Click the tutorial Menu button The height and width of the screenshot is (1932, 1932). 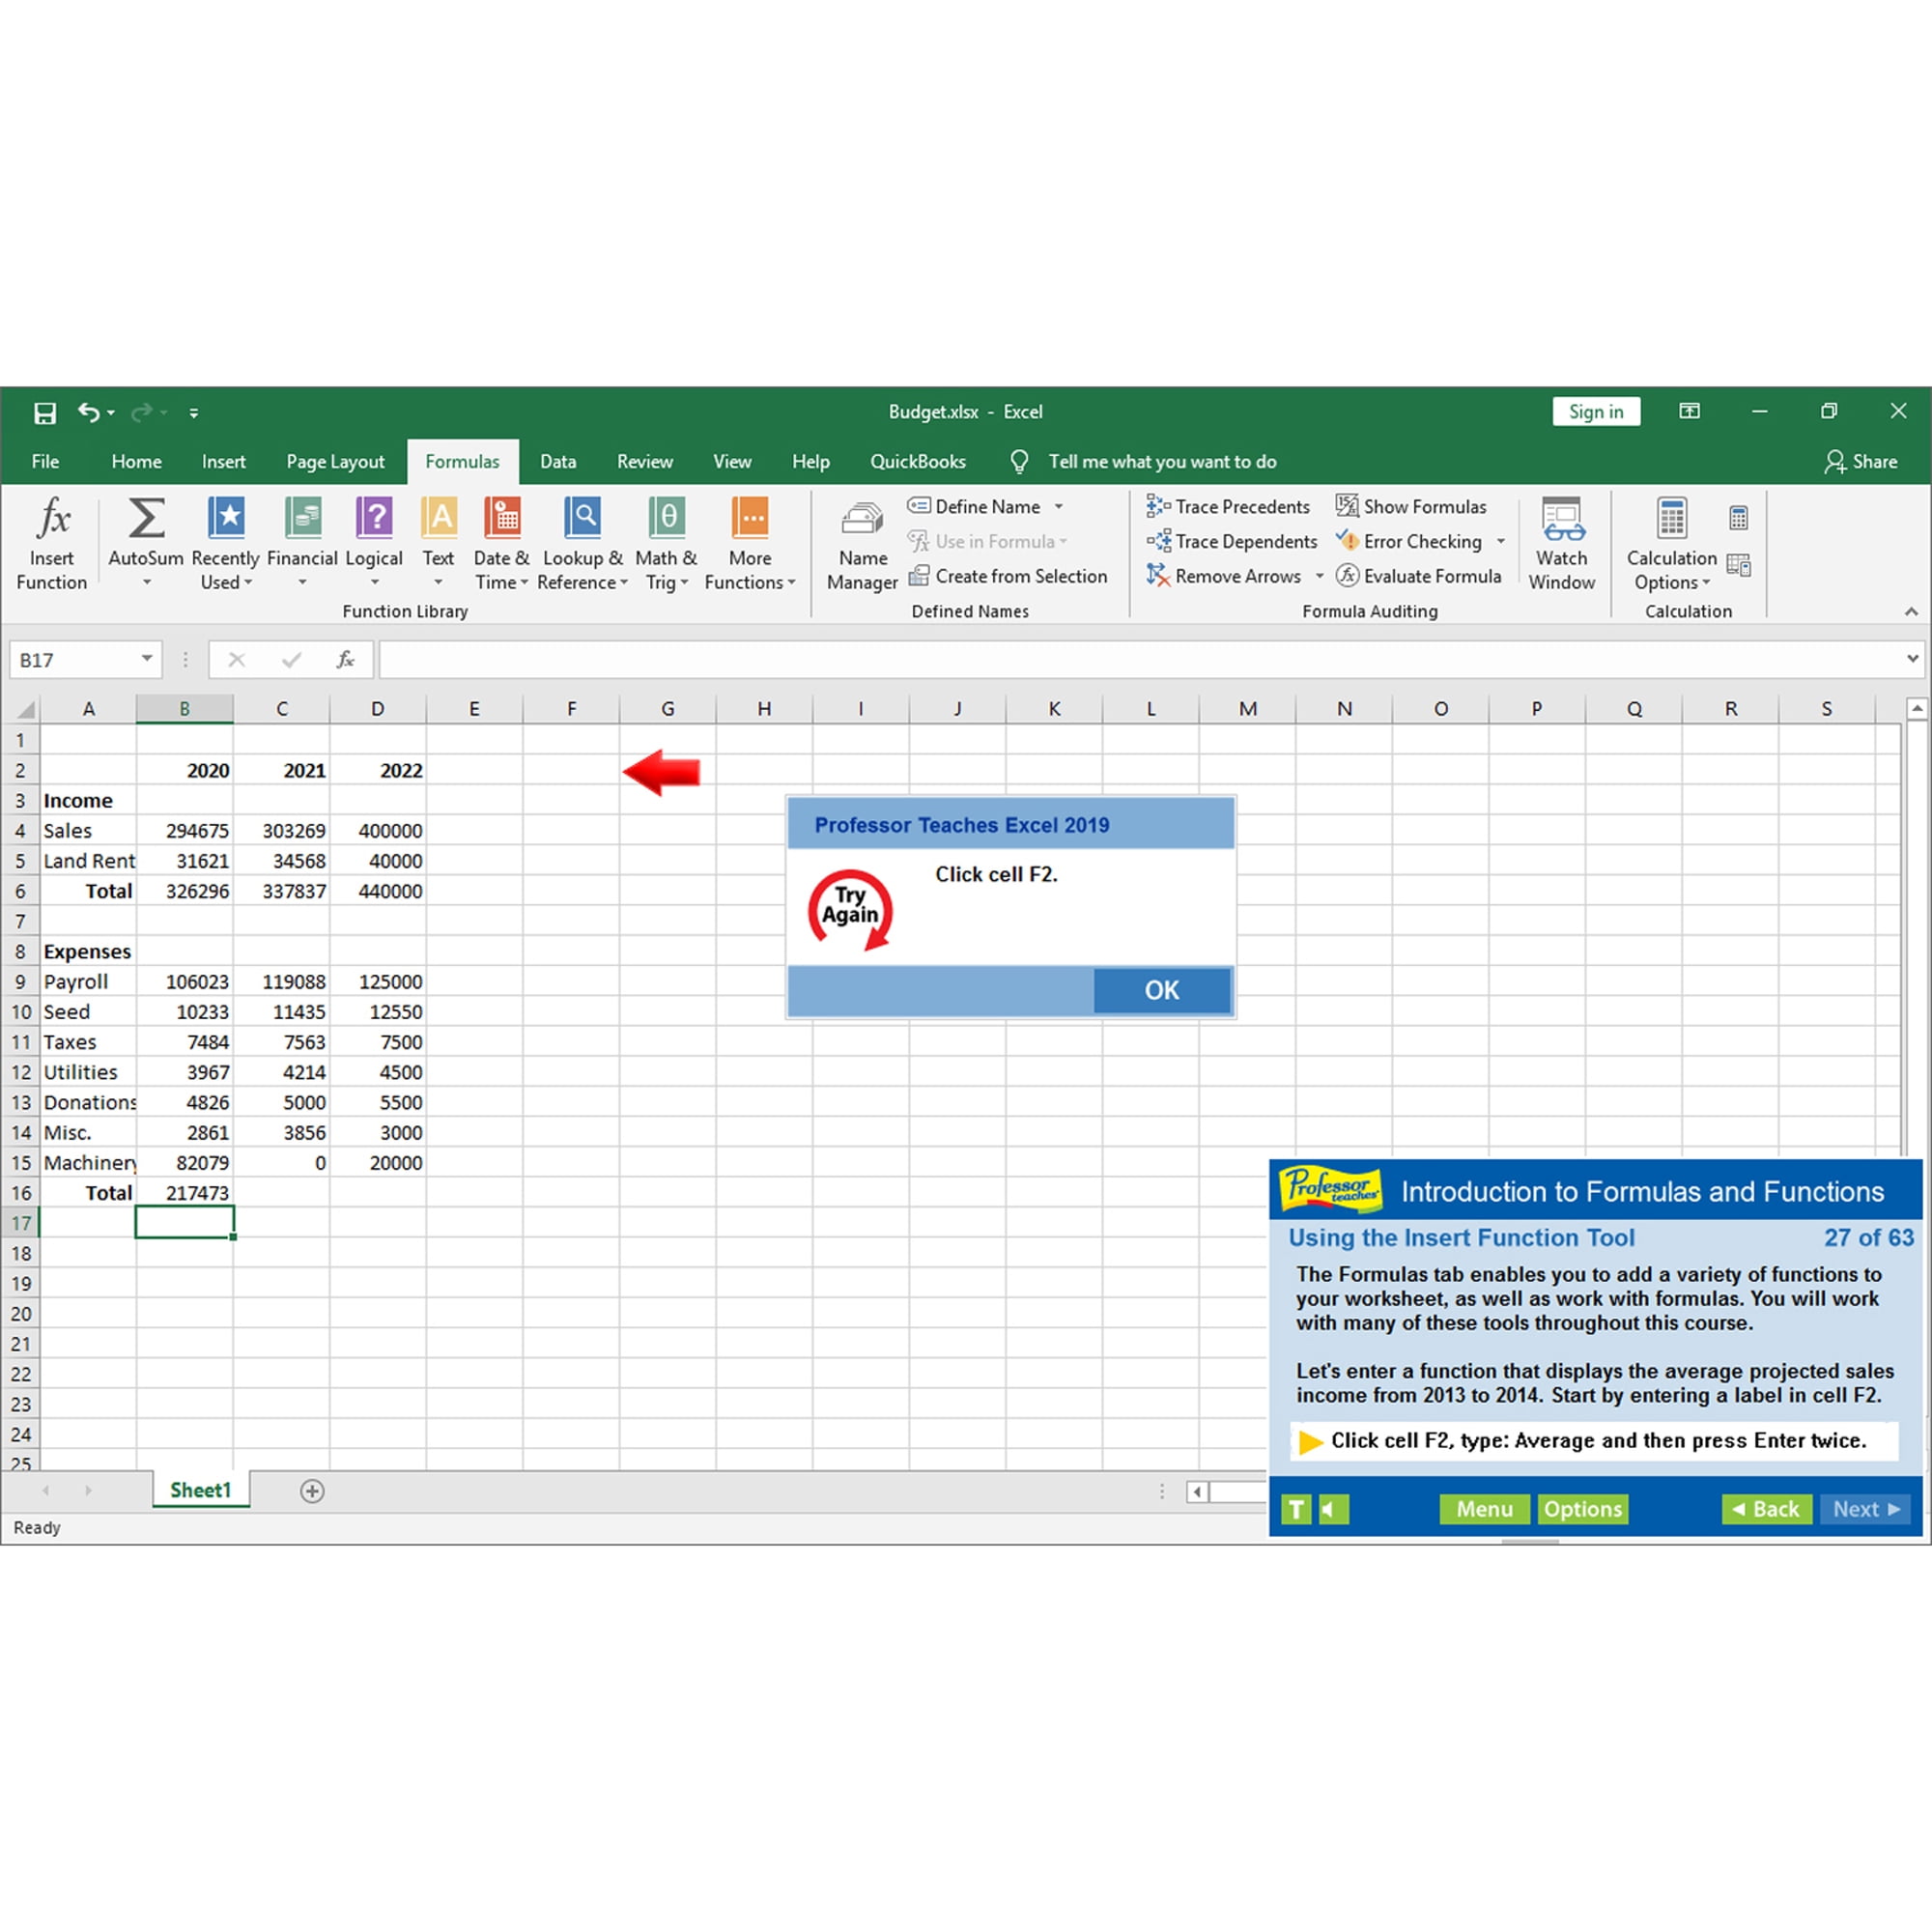[1484, 1509]
